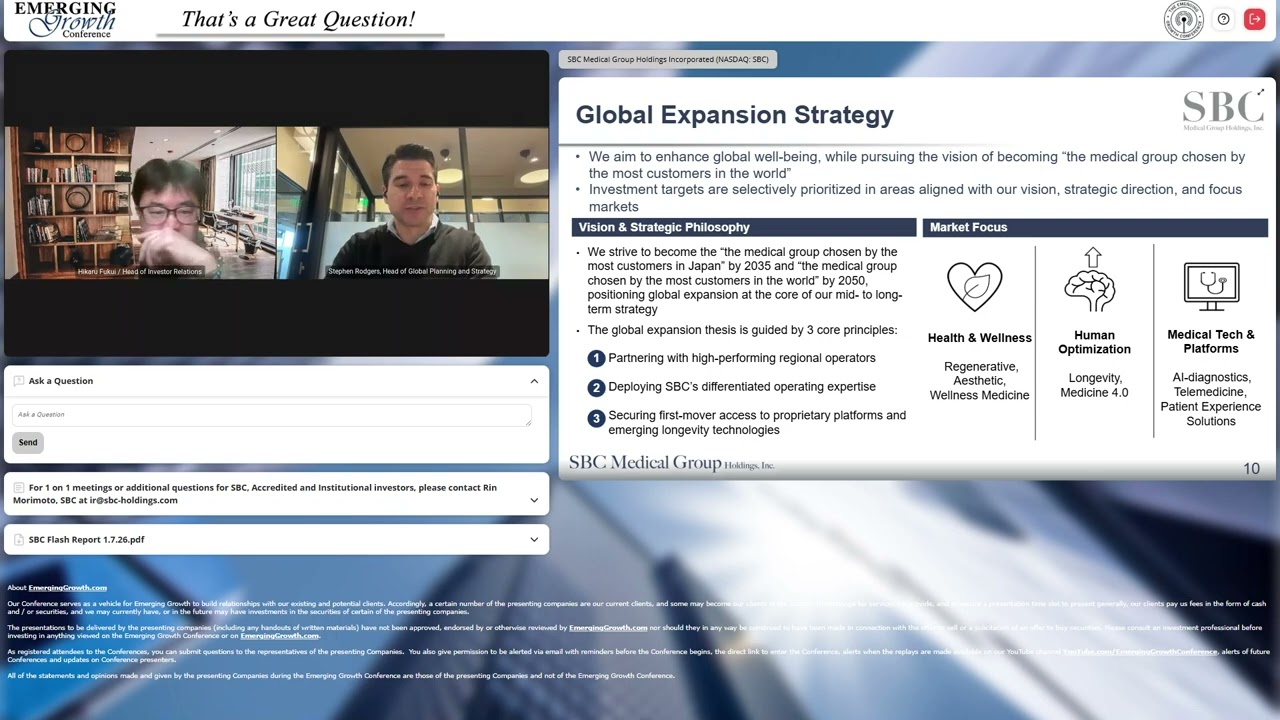The image size is (1280, 720).
Task: Click the slide page number 10
Action: (1251, 469)
